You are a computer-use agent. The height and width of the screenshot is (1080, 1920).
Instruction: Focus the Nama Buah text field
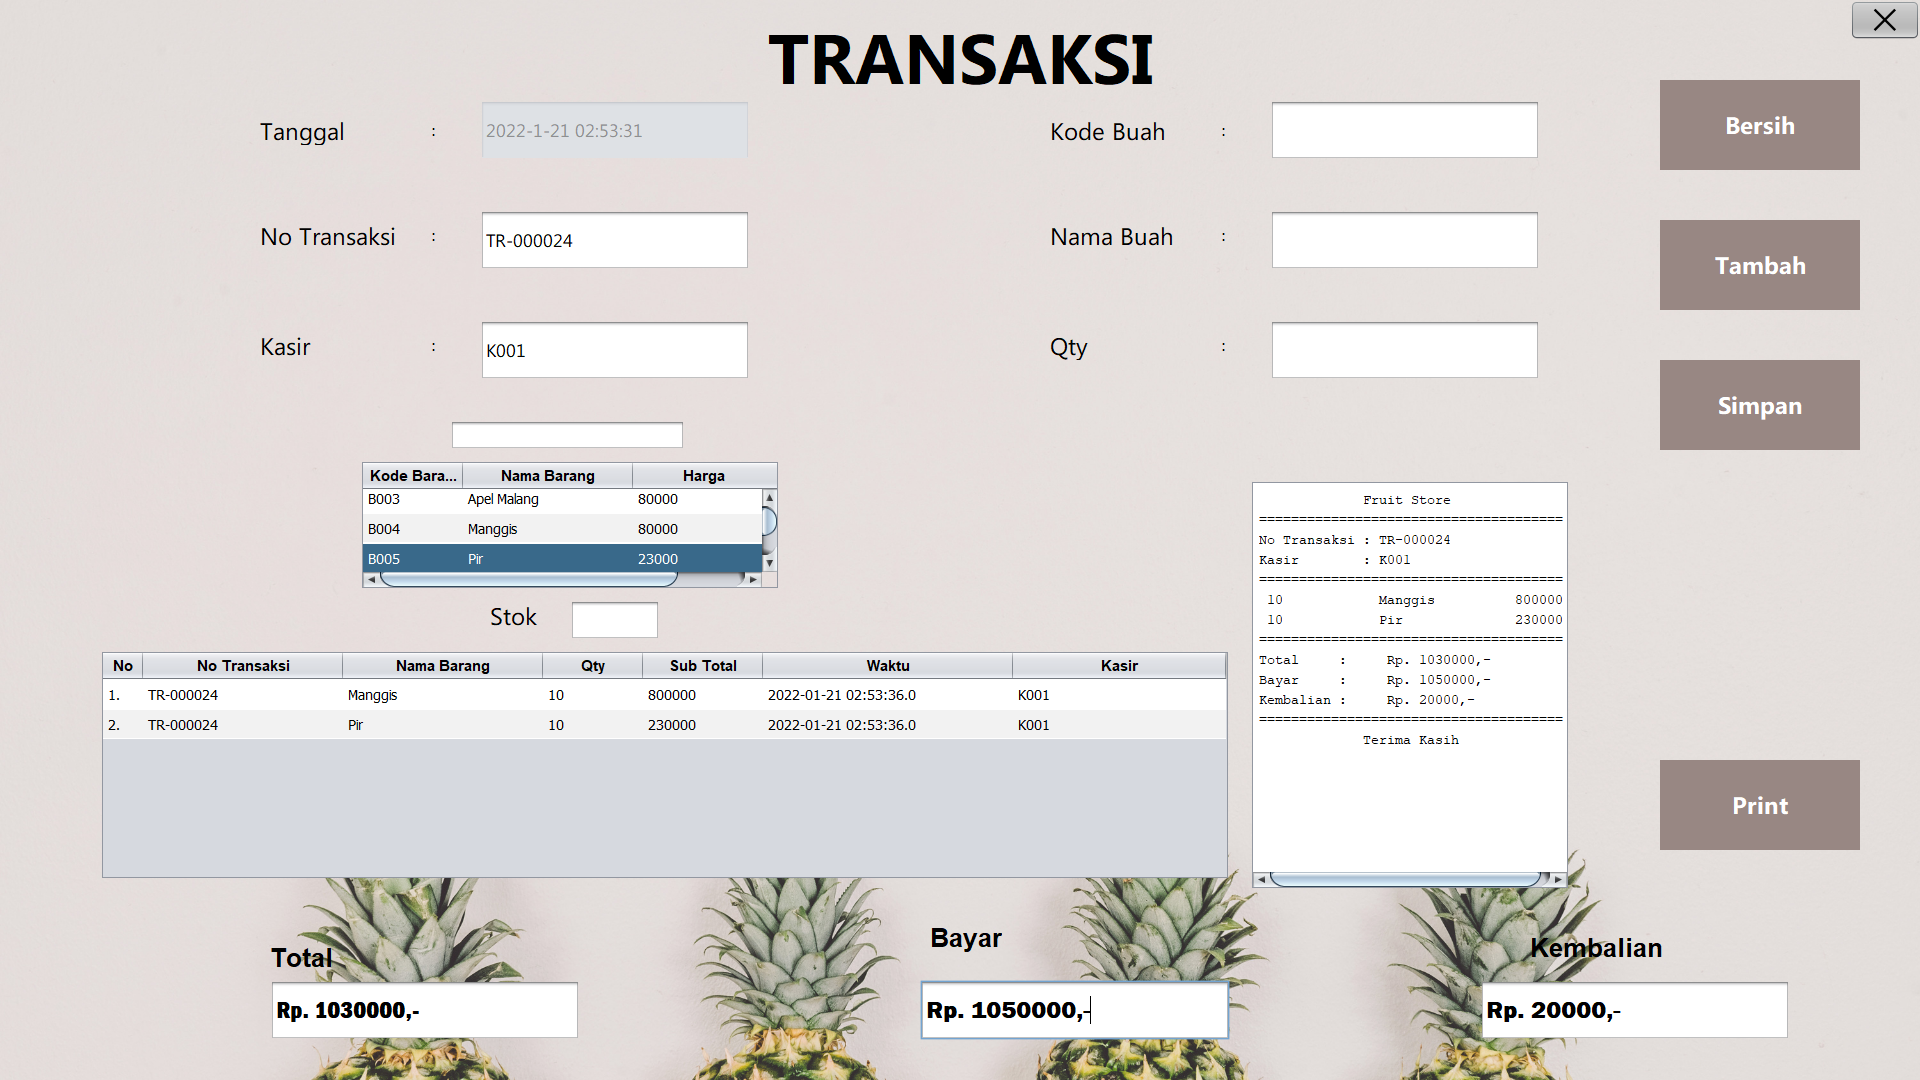coord(1404,240)
